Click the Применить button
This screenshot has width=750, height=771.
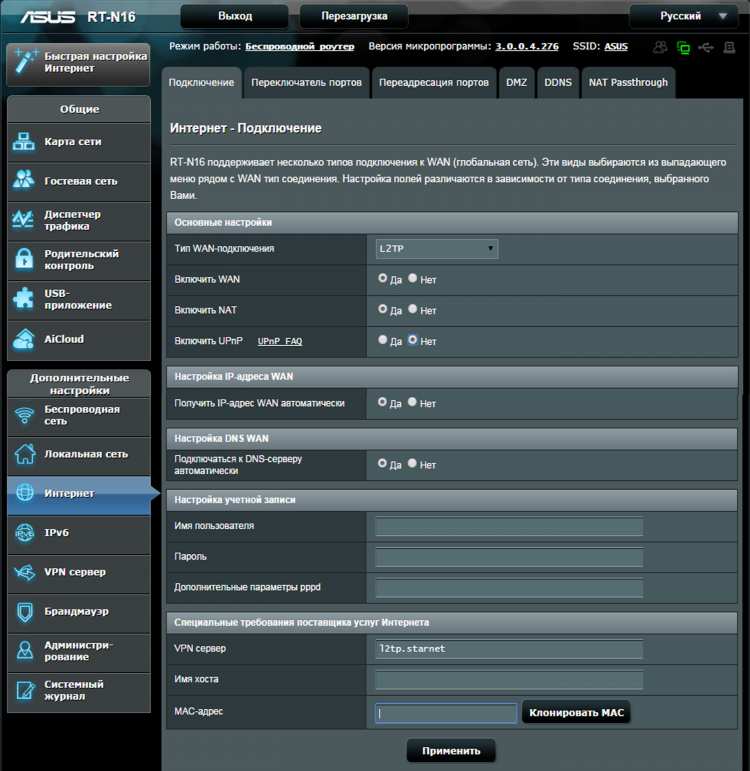click(451, 751)
